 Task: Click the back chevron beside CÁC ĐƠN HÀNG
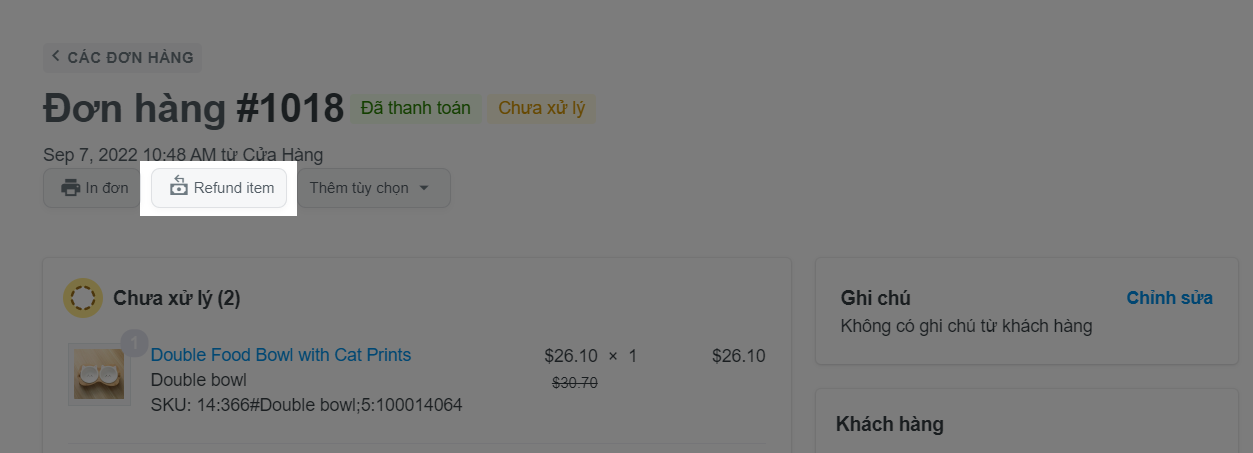(x=56, y=57)
